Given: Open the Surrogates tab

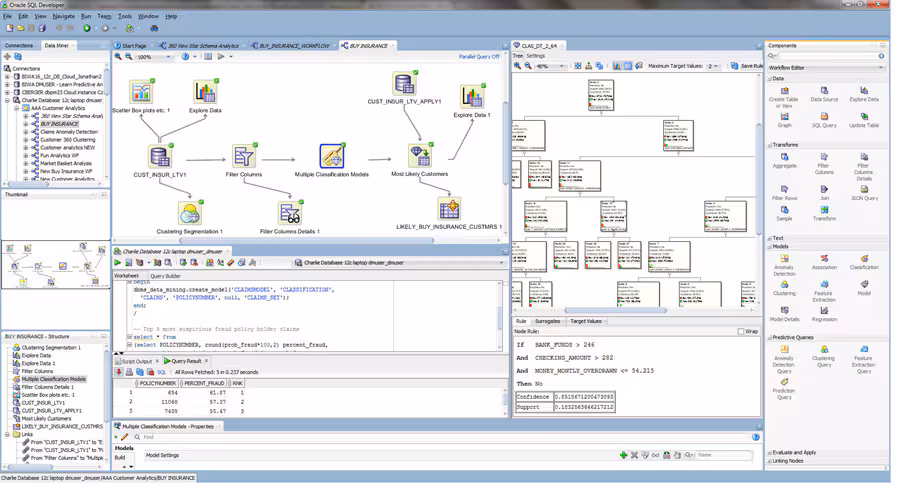Looking at the screenshot, I should point(548,321).
